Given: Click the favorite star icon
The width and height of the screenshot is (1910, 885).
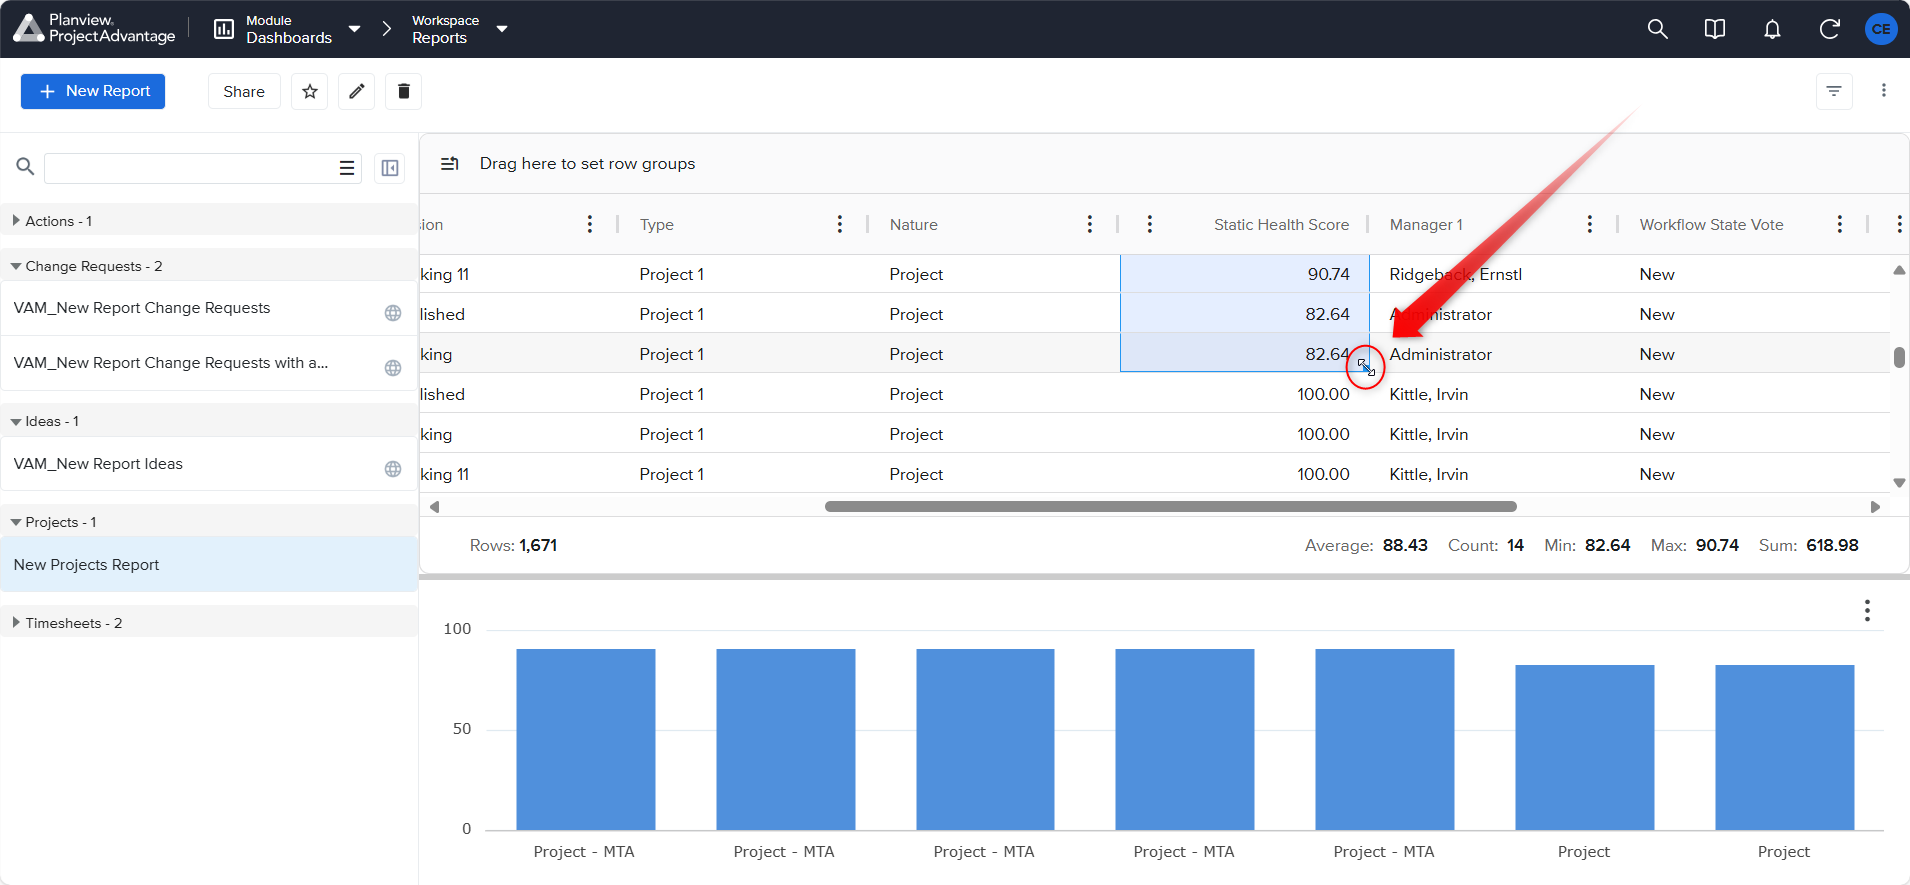Looking at the screenshot, I should click(x=310, y=91).
